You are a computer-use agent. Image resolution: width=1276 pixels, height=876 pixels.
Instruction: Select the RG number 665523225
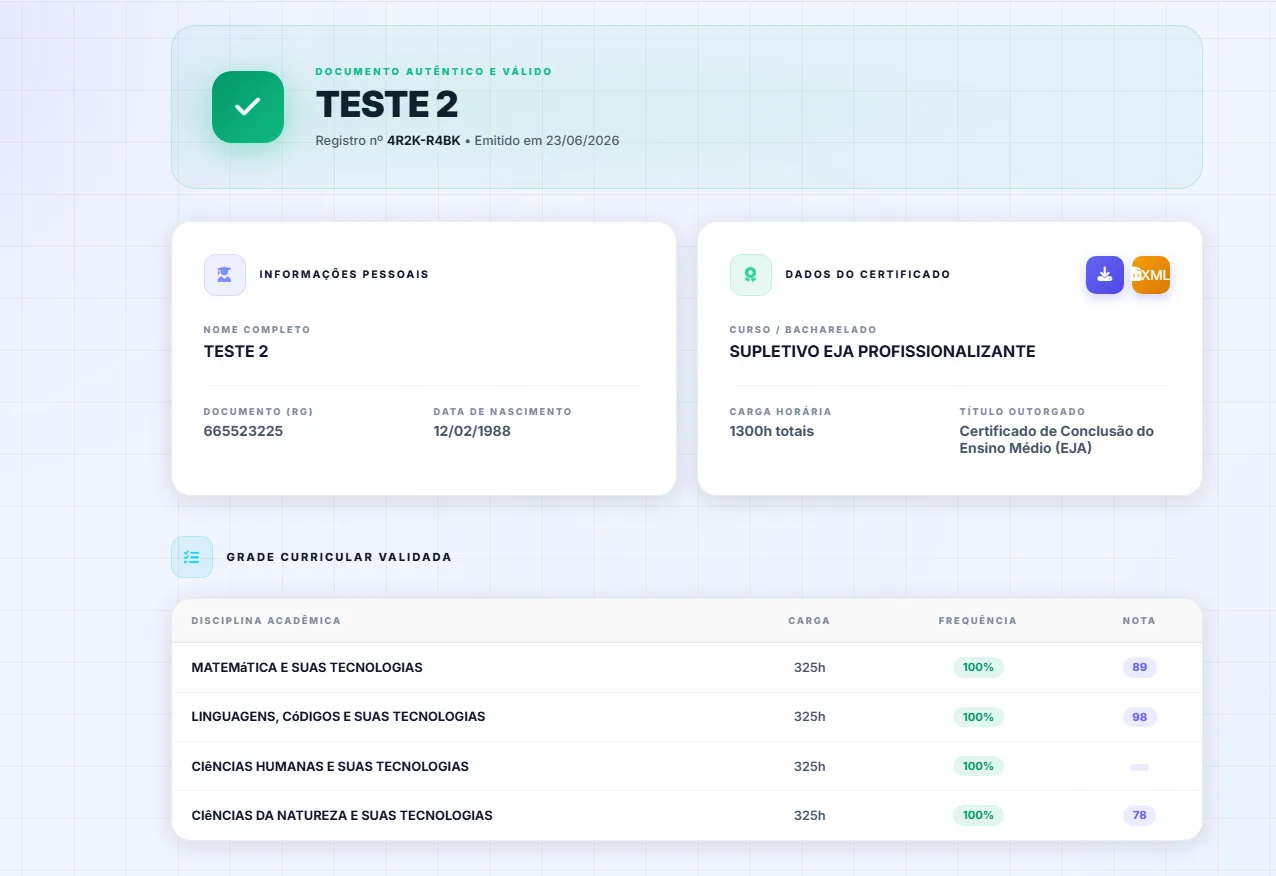[243, 431]
